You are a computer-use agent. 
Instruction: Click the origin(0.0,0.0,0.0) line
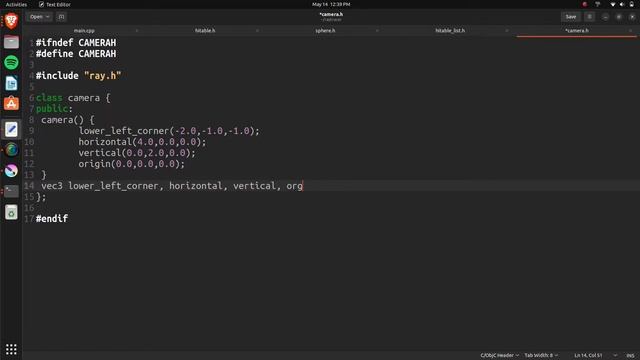click(131, 164)
